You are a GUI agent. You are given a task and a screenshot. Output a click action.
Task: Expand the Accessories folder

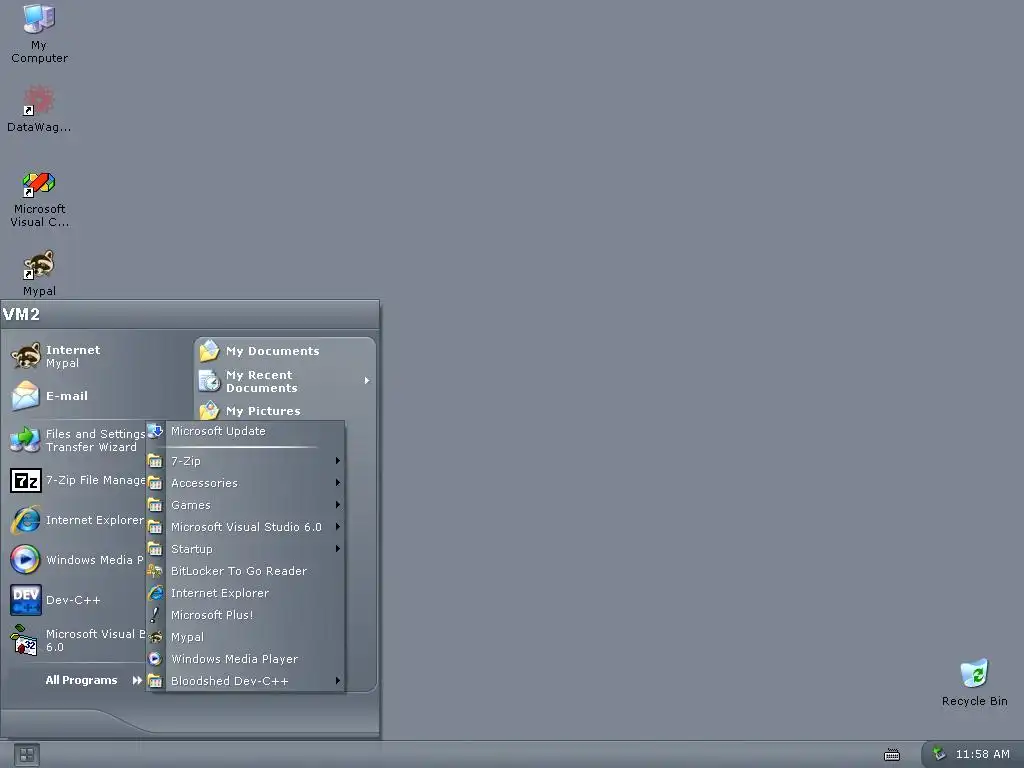click(x=246, y=483)
